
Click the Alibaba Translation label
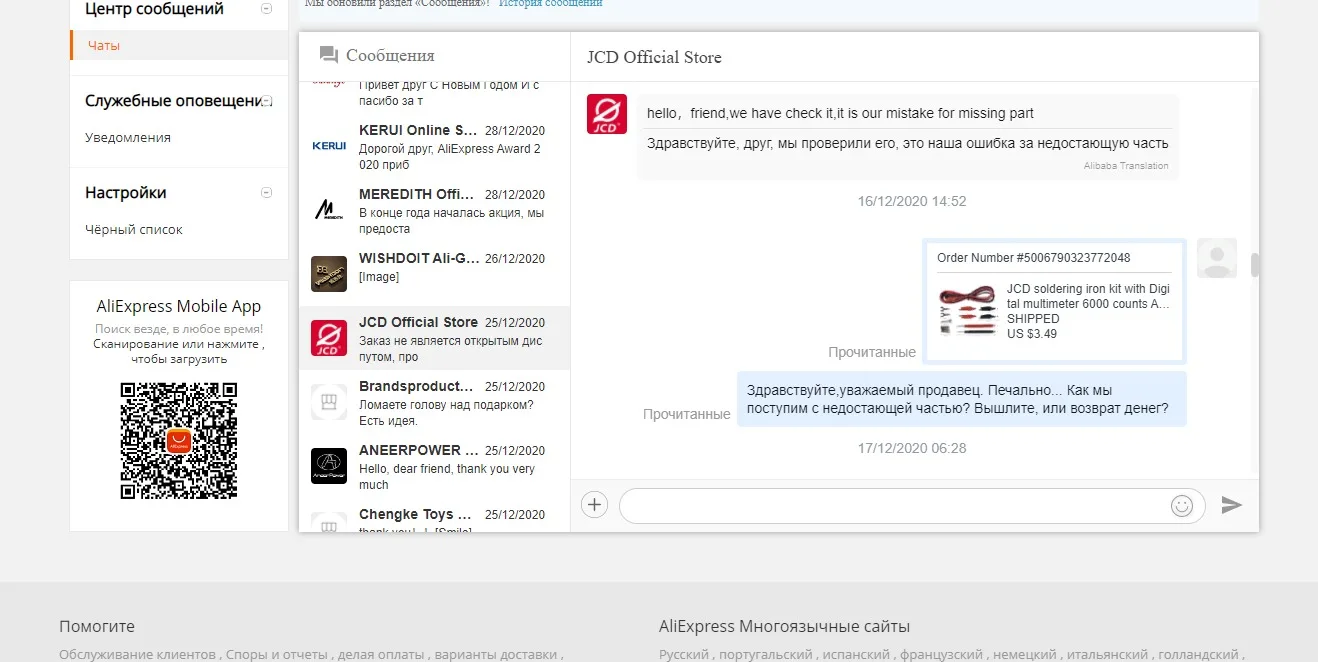pos(1126,166)
